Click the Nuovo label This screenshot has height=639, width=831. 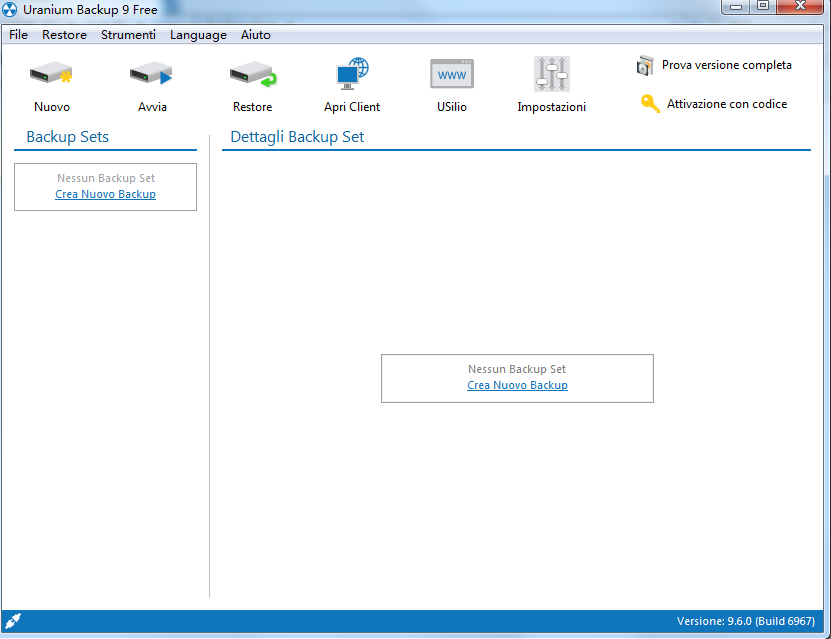point(52,107)
